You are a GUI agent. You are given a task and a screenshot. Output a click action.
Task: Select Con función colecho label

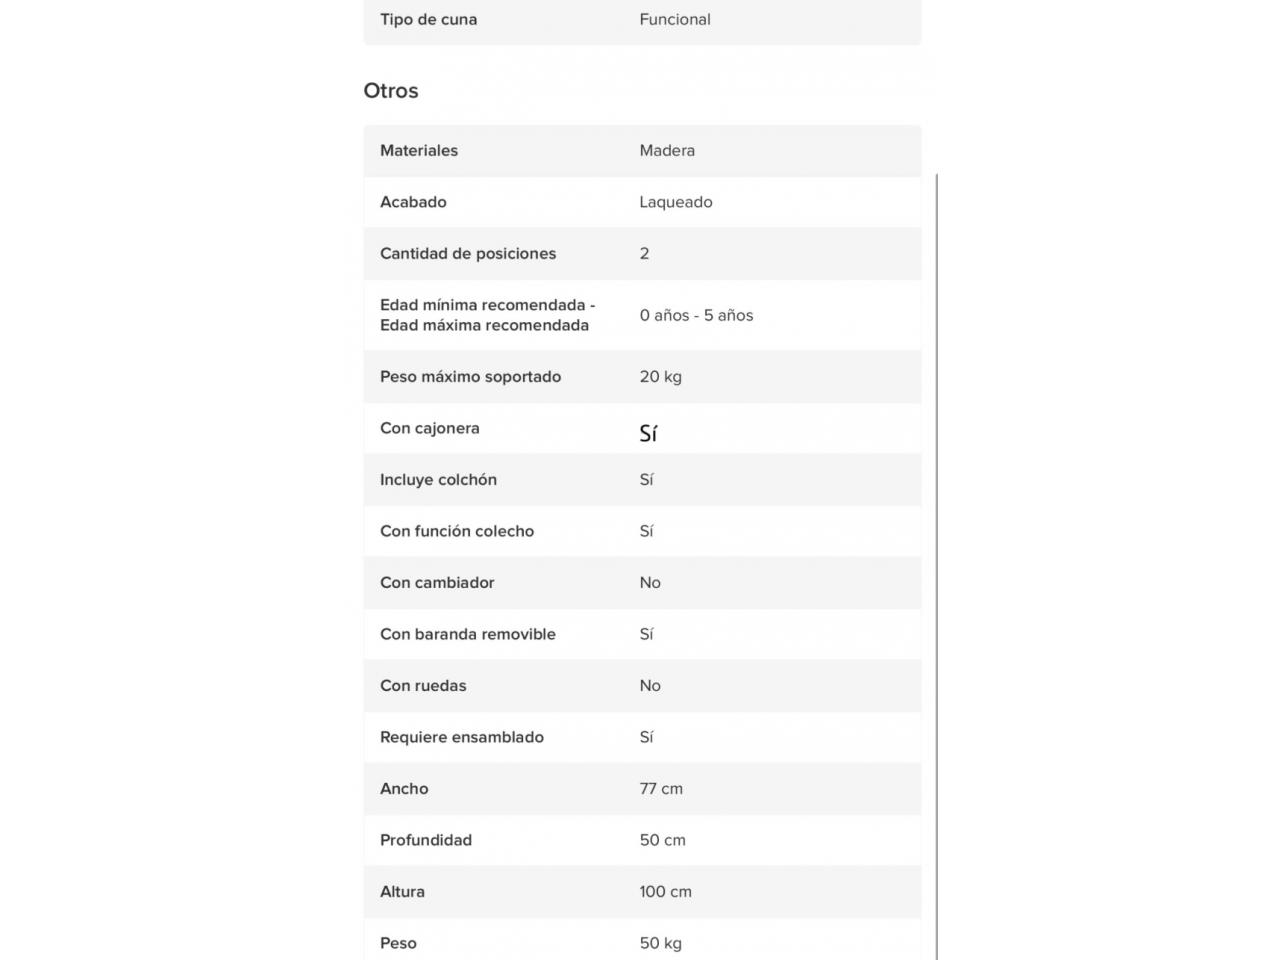pos(457,531)
